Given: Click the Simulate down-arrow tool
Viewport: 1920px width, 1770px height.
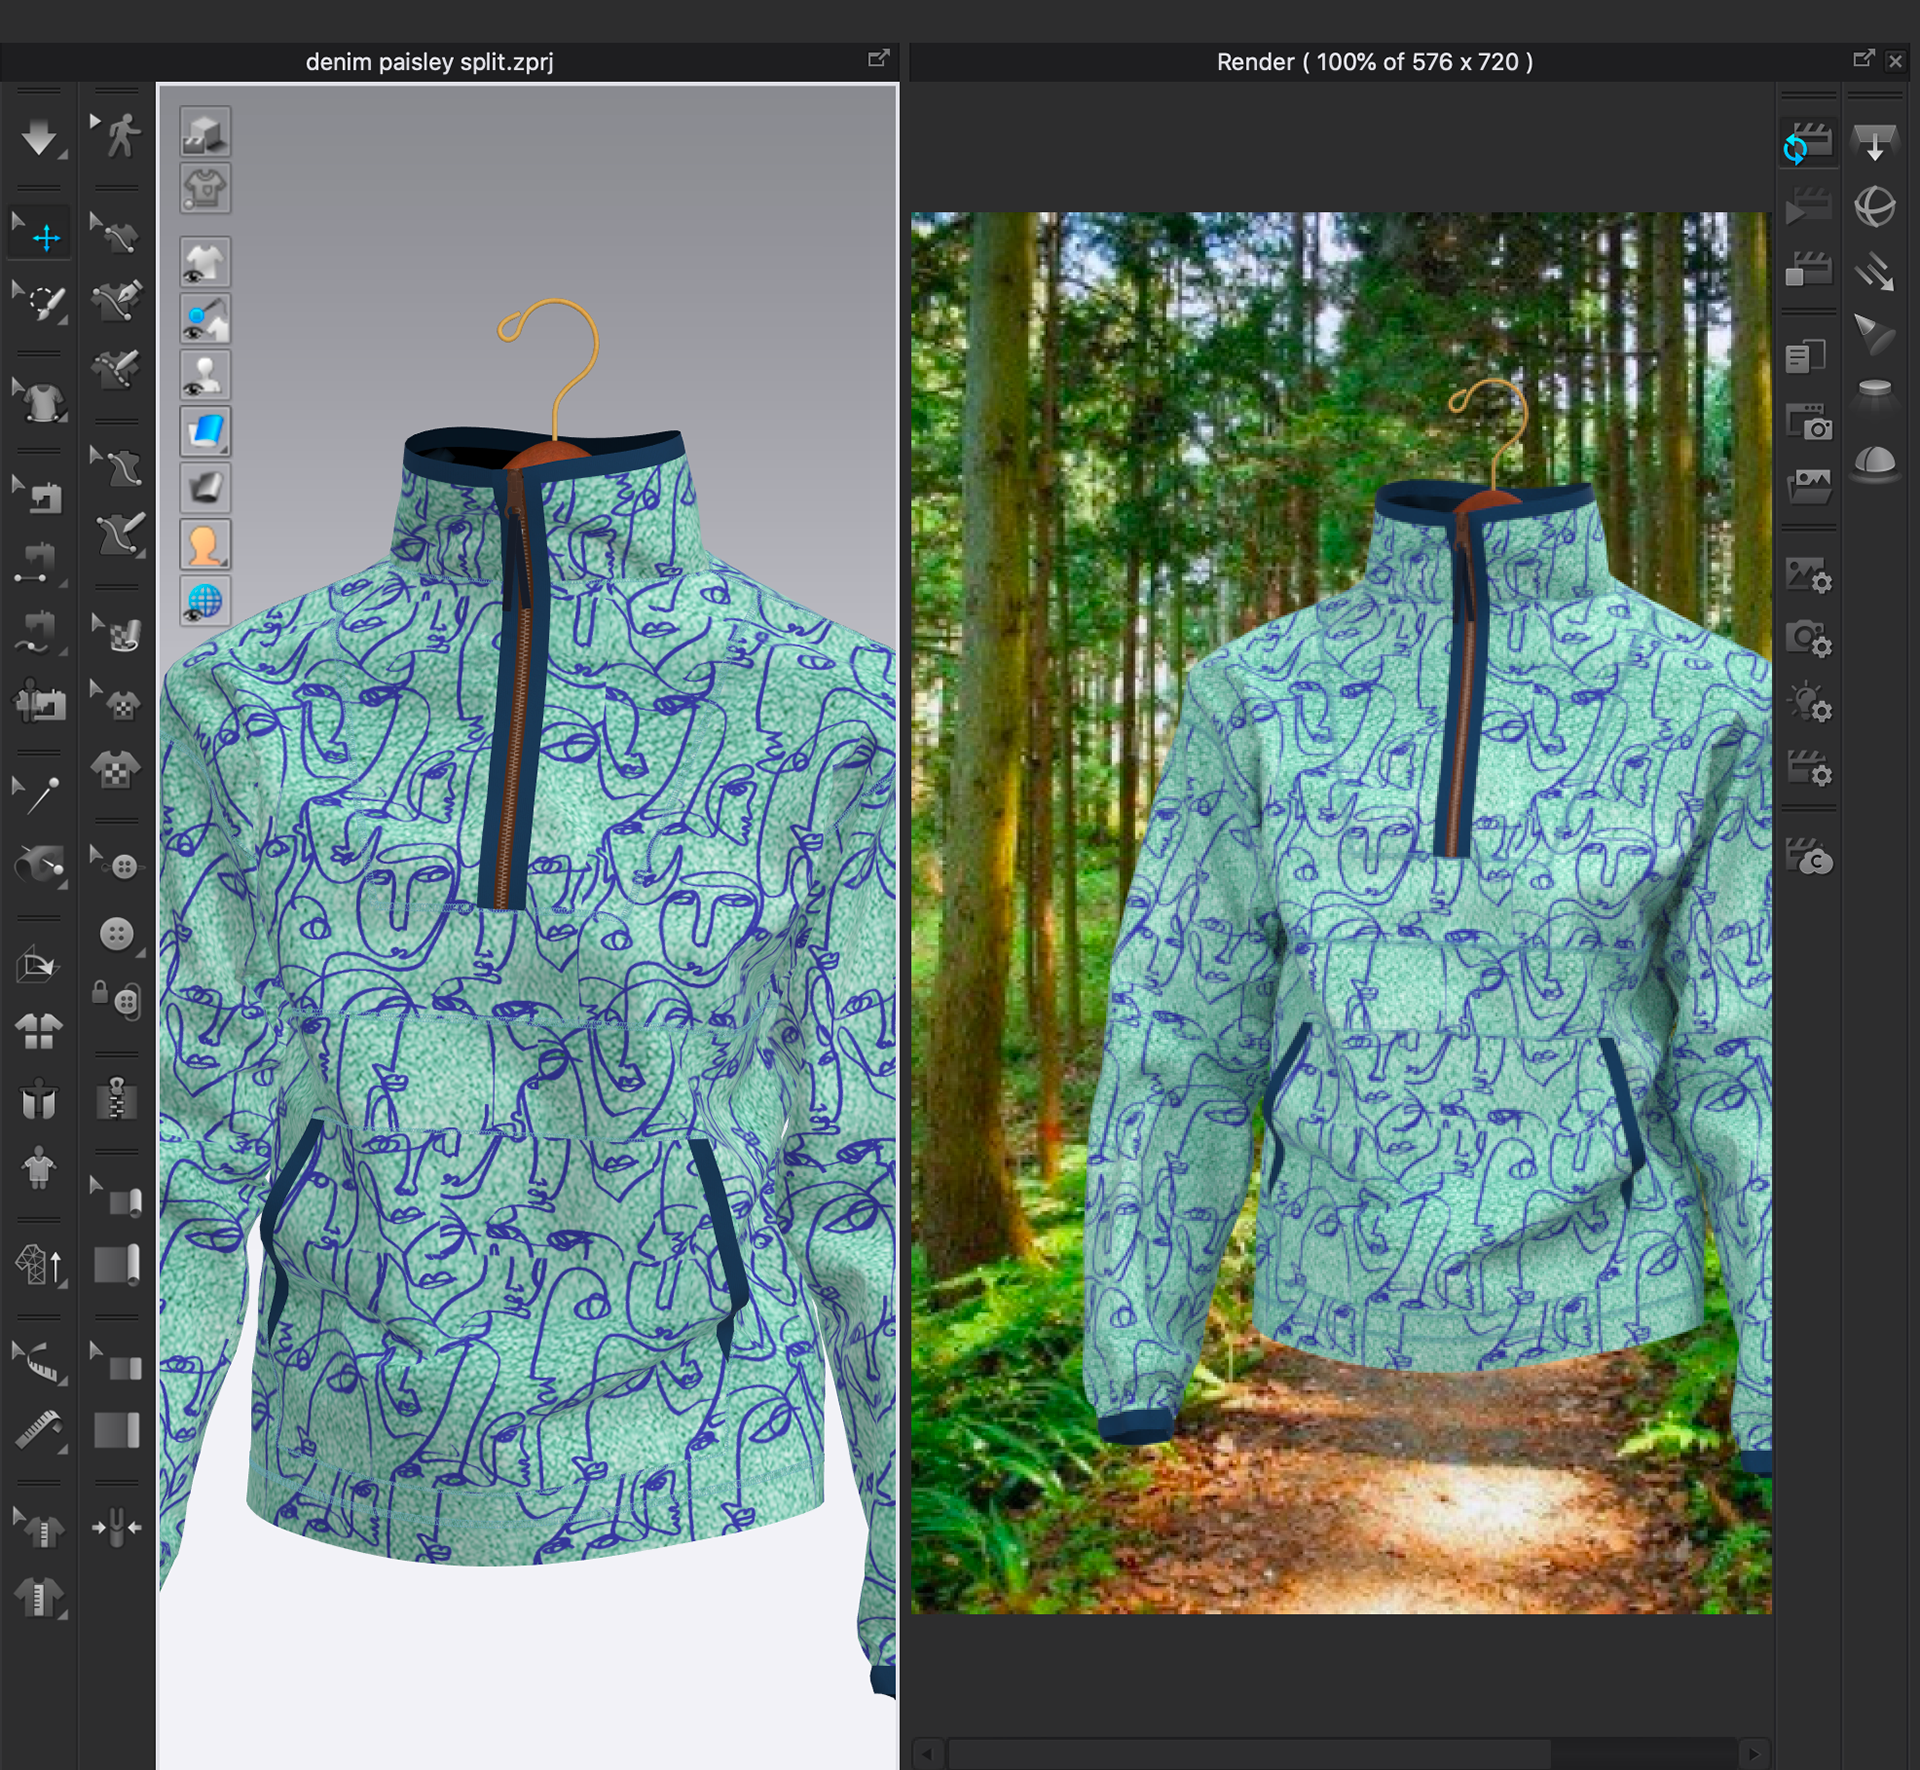Looking at the screenshot, I should (x=39, y=137).
